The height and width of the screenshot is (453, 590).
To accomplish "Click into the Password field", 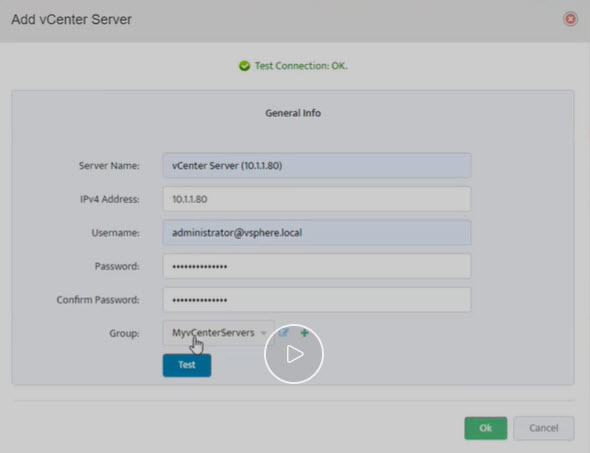I will pos(317,266).
